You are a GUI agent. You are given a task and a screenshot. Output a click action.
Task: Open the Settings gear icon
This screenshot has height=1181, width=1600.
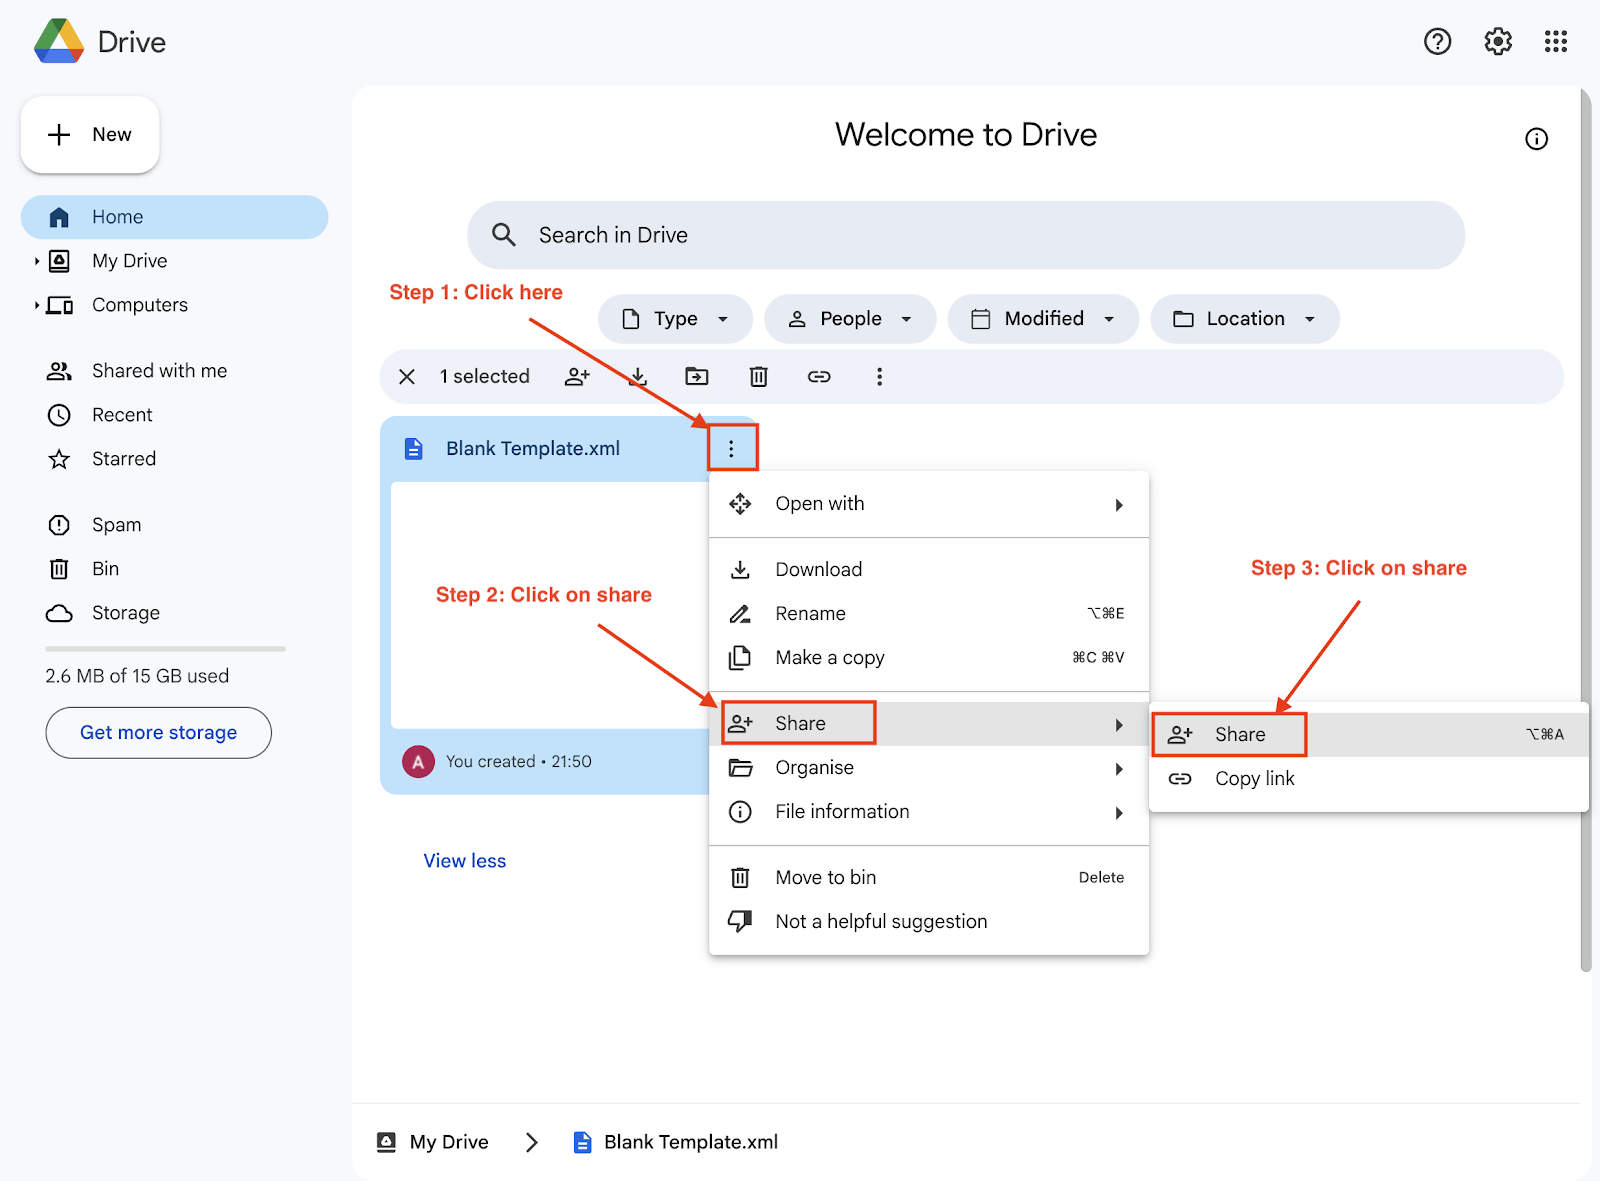pyautogui.click(x=1498, y=41)
